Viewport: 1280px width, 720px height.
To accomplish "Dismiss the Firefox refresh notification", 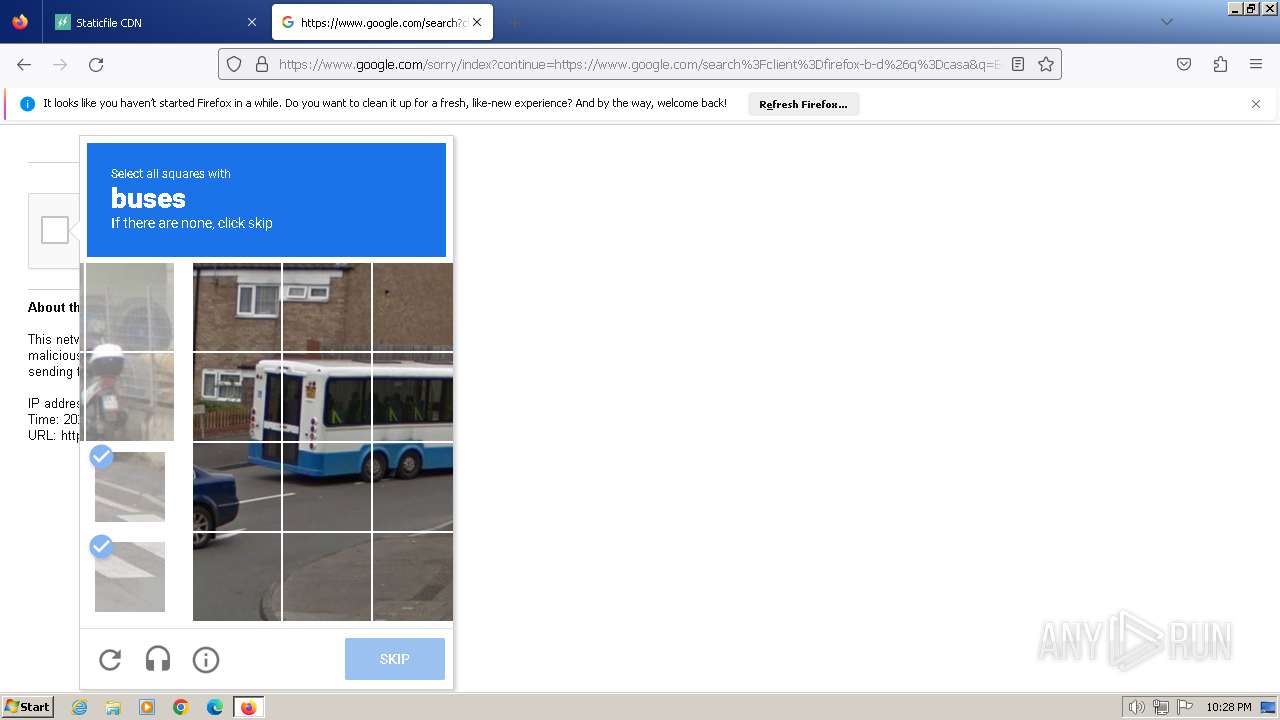I will click(1256, 104).
